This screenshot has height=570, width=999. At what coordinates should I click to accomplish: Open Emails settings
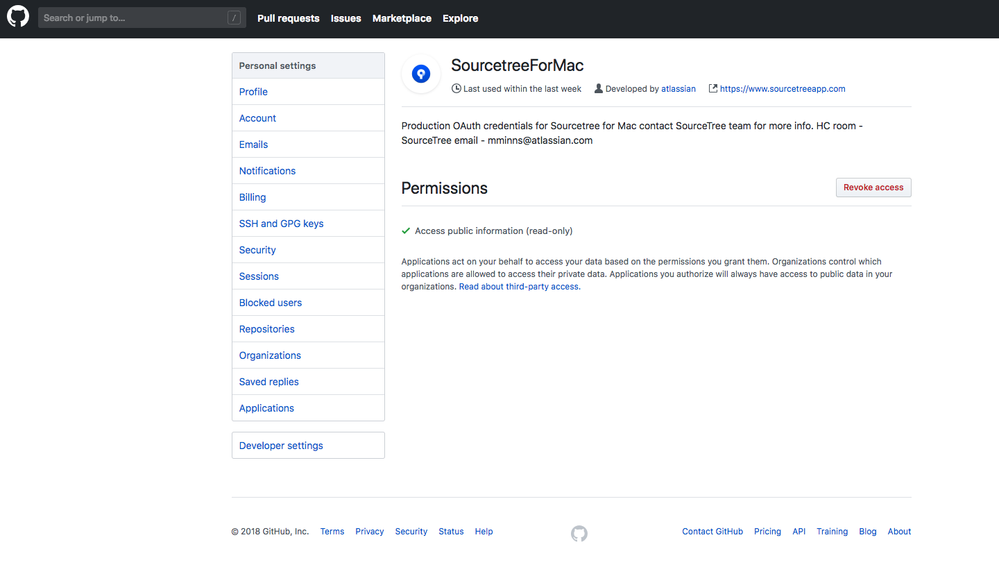308,145
